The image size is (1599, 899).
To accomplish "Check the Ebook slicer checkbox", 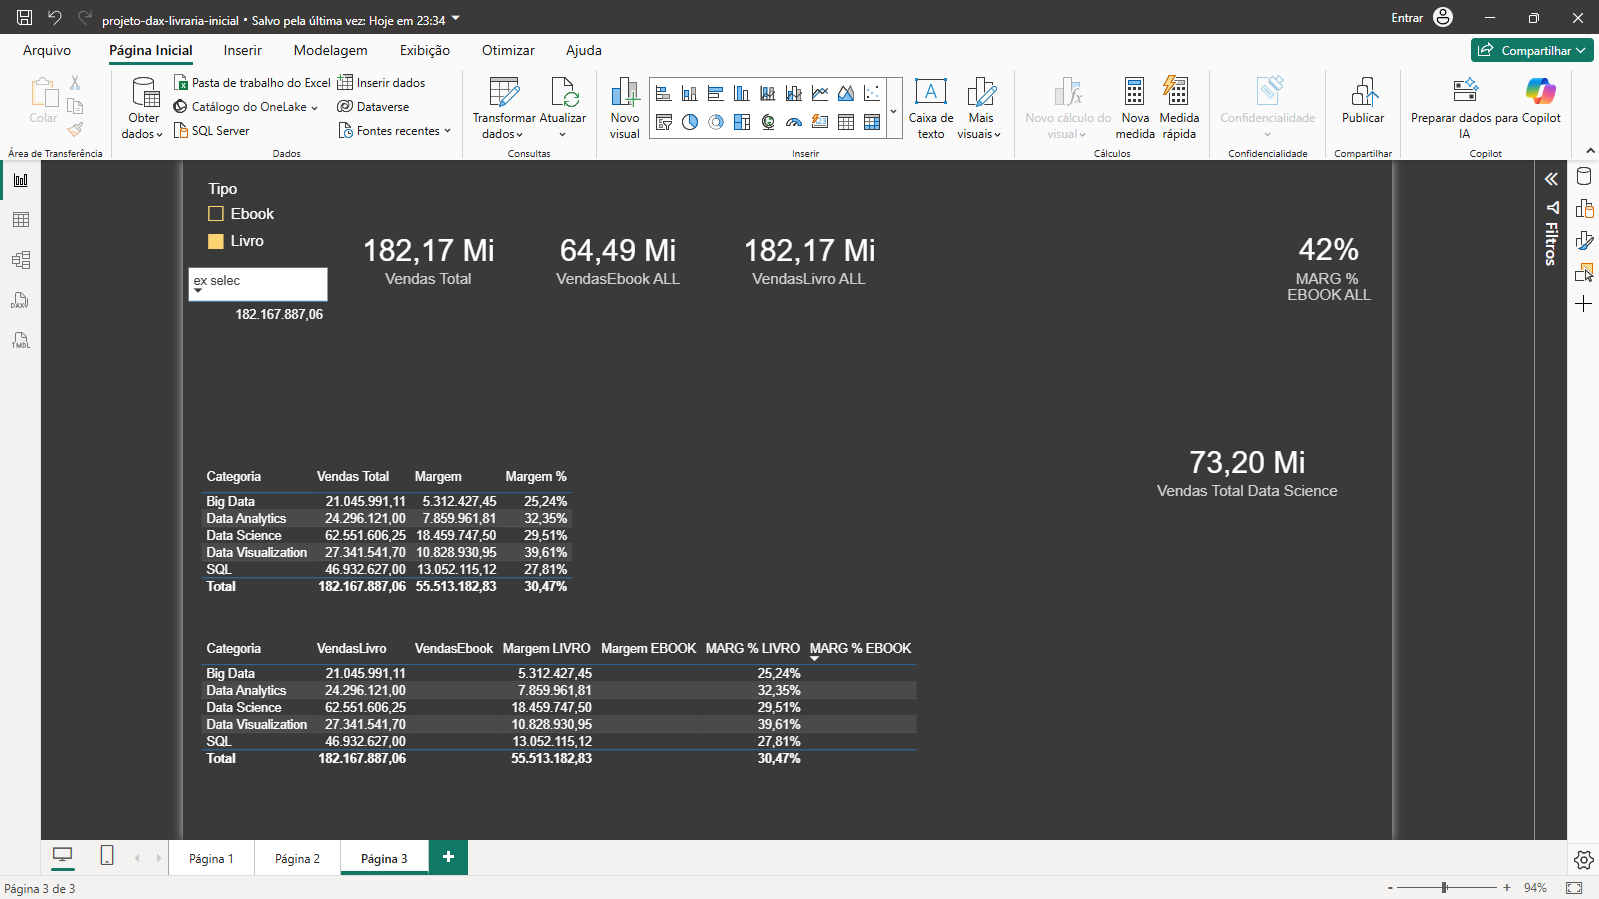I will pos(216,214).
